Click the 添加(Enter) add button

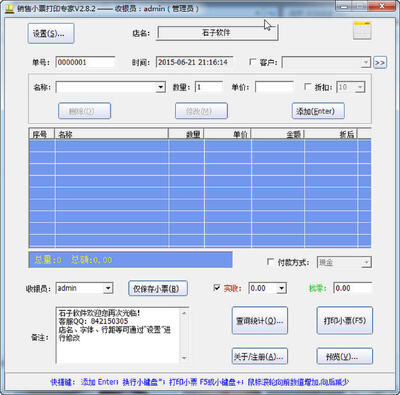pos(318,111)
